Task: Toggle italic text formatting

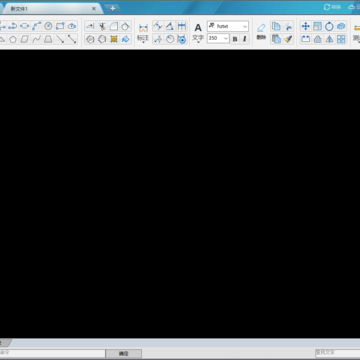Action: [x=244, y=39]
